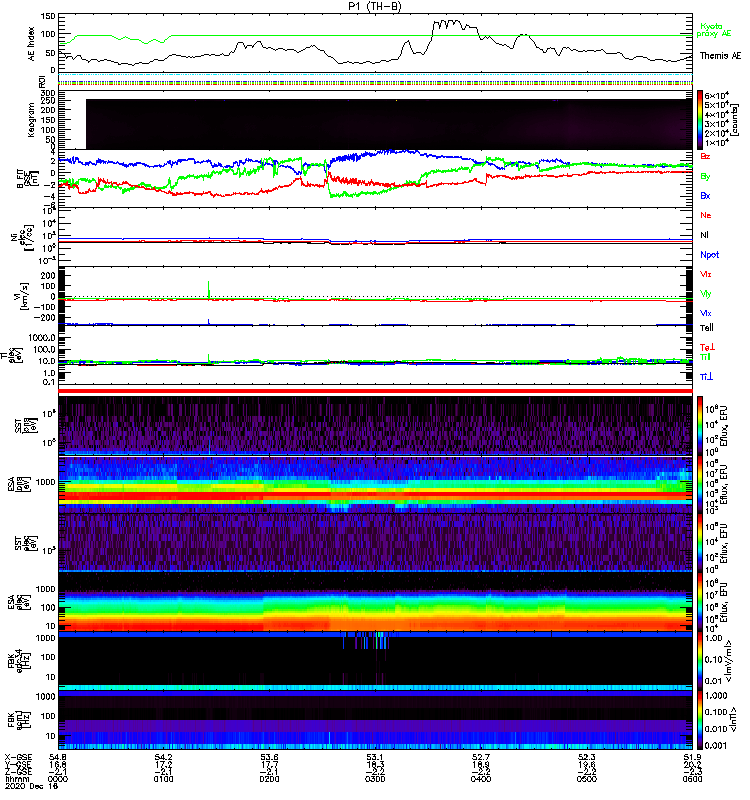Click the blue Npot legend label
The width and height of the screenshot is (750, 800).
tap(709, 254)
